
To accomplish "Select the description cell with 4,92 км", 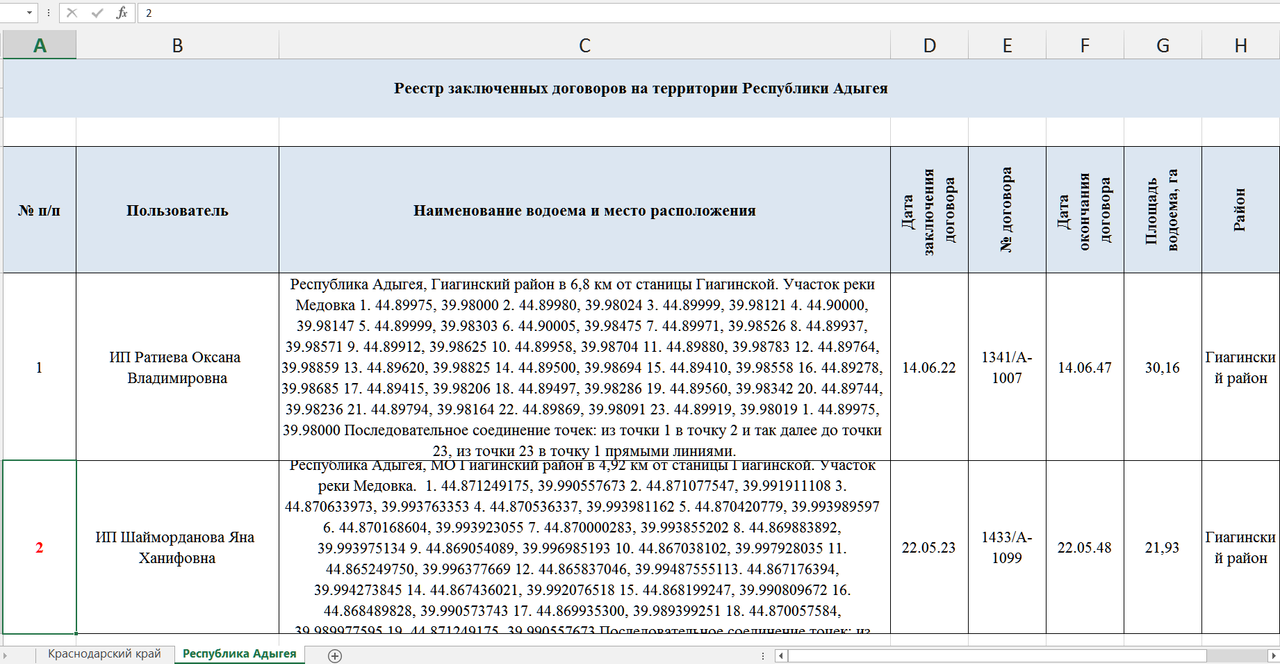I will 584,547.
